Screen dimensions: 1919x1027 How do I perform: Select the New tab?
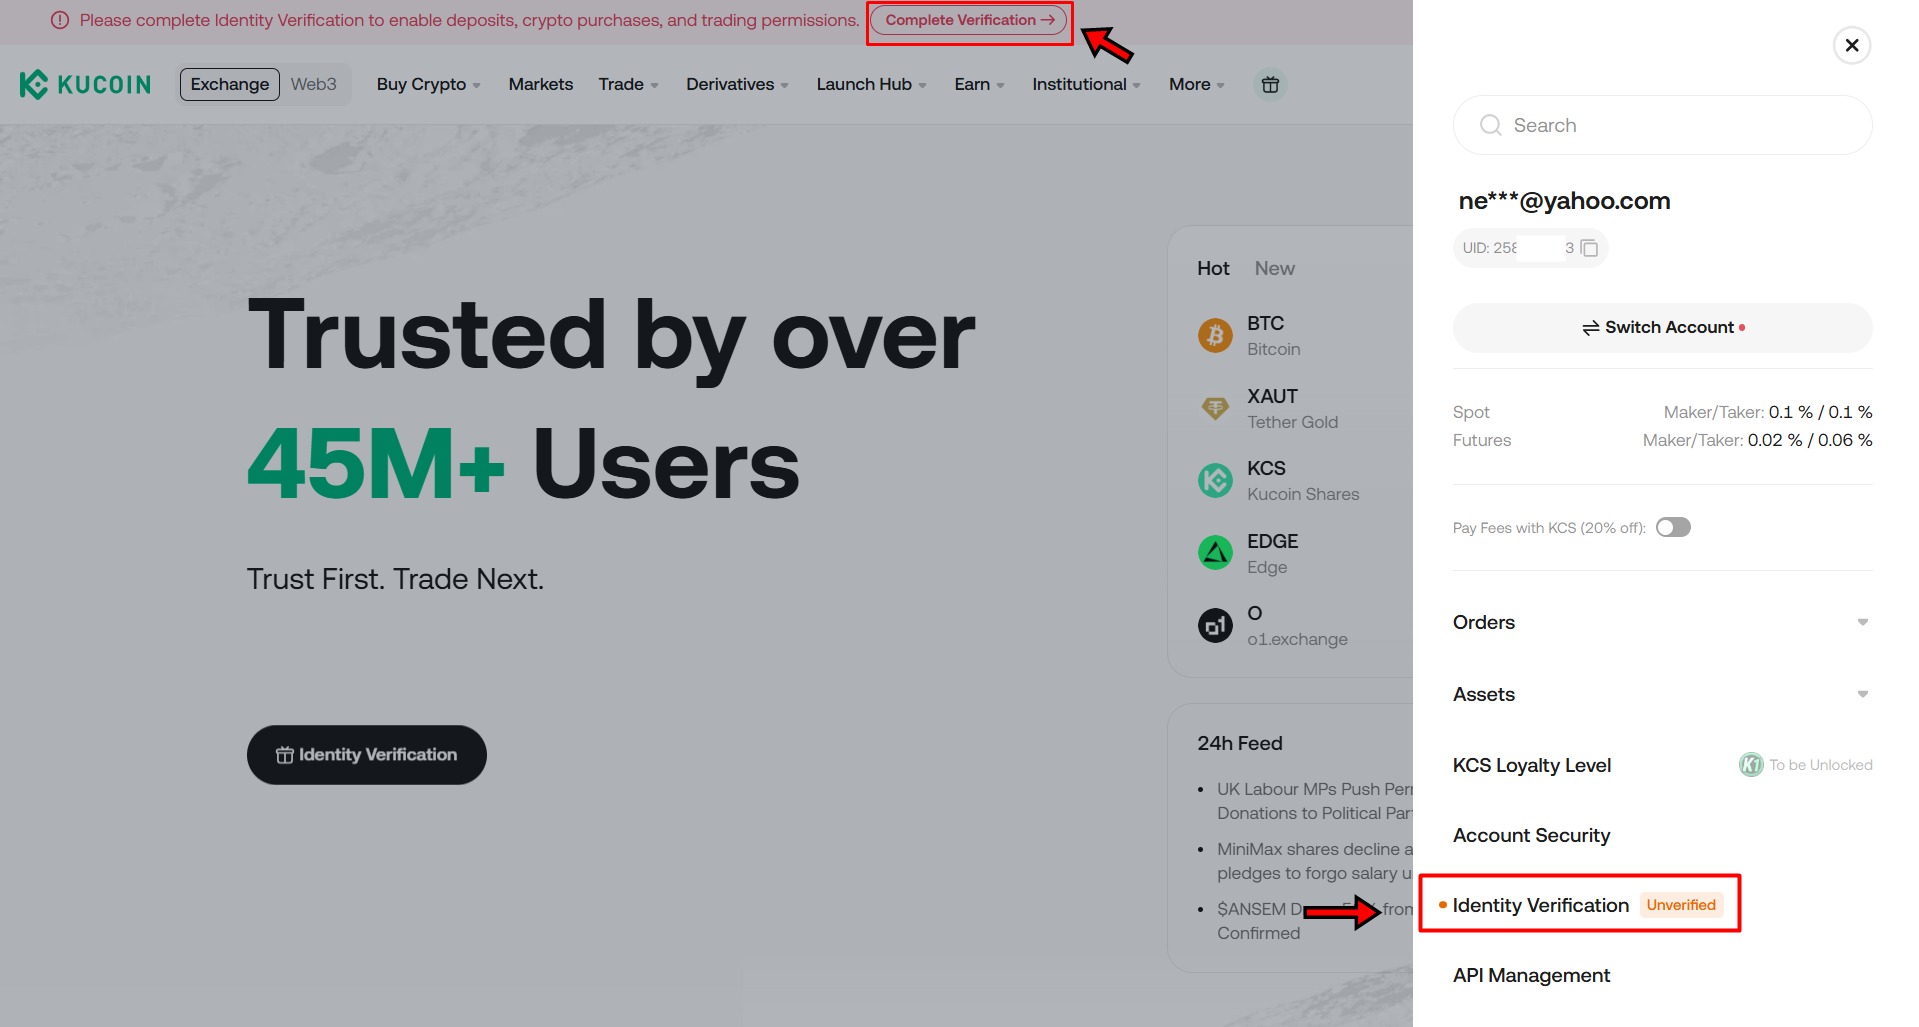[x=1274, y=268]
